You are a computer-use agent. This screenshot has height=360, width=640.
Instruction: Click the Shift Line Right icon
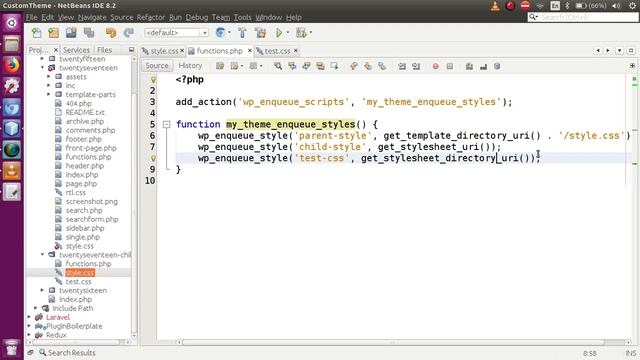pos(416,66)
